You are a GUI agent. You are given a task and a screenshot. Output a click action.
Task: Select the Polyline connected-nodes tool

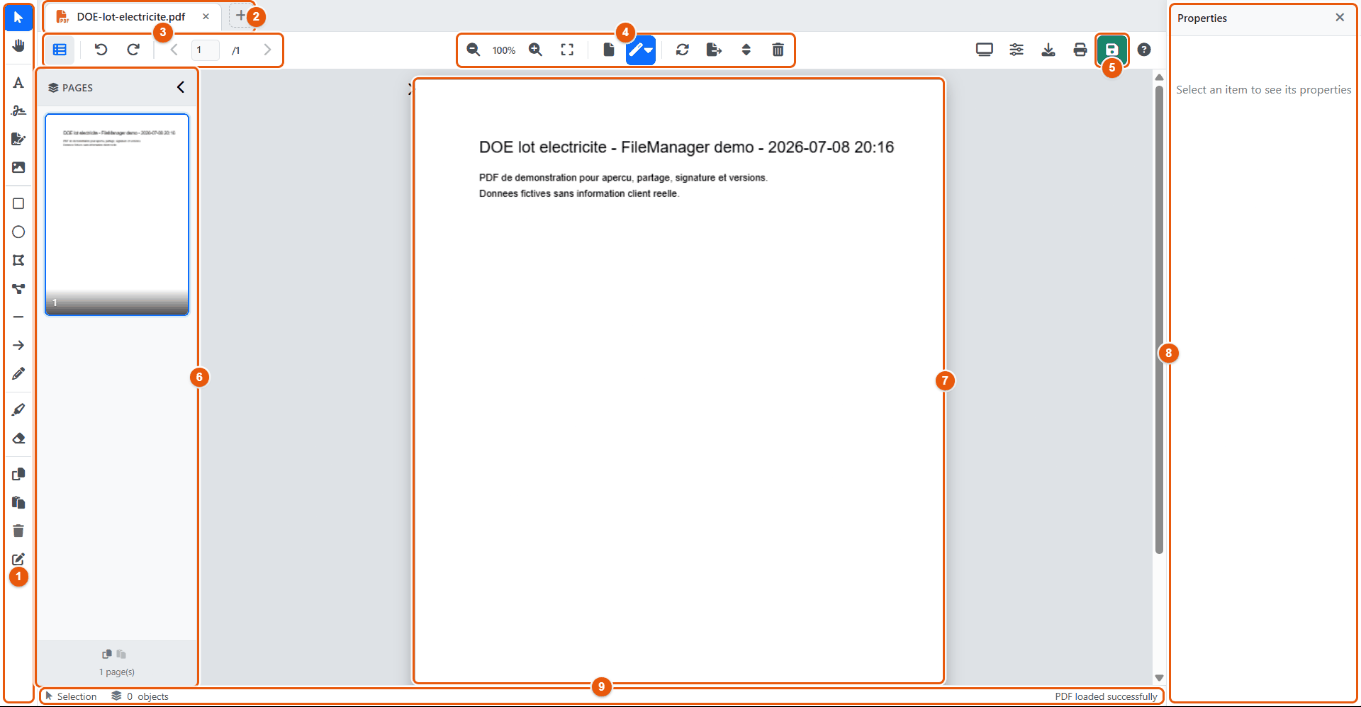click(18, 289)
